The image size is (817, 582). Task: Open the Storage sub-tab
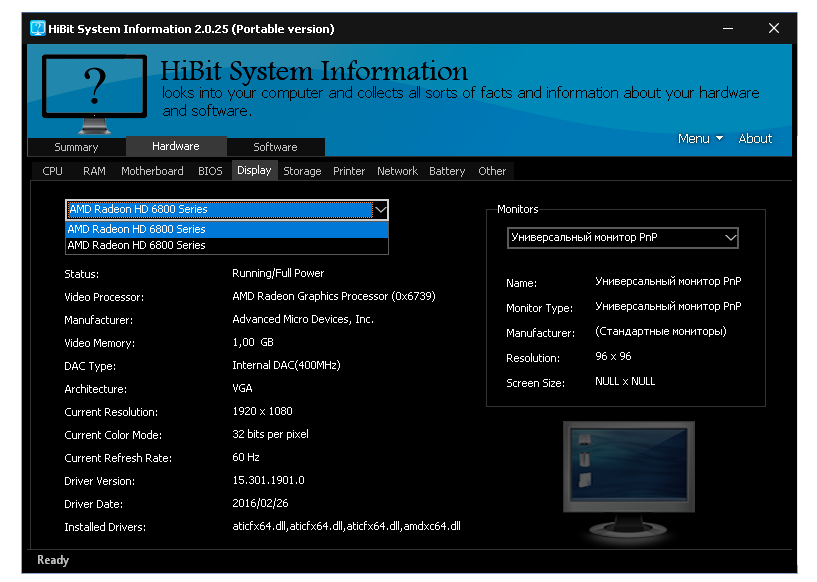[x=302, y=171]
